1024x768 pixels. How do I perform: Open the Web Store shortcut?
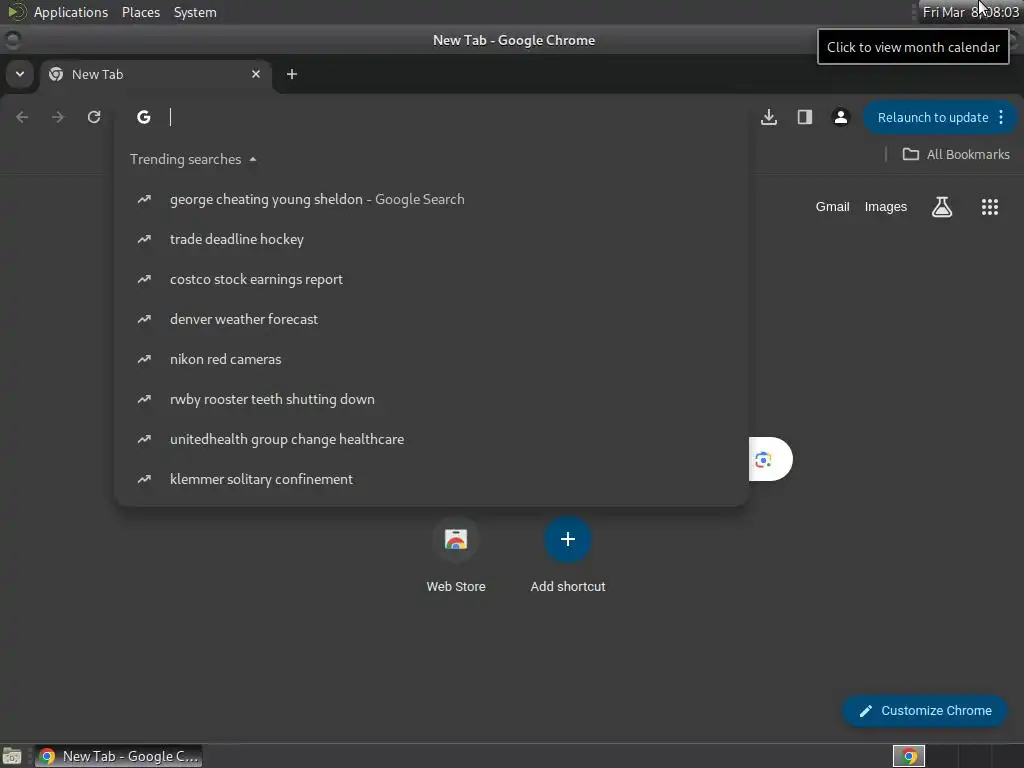tap(456, 554)
